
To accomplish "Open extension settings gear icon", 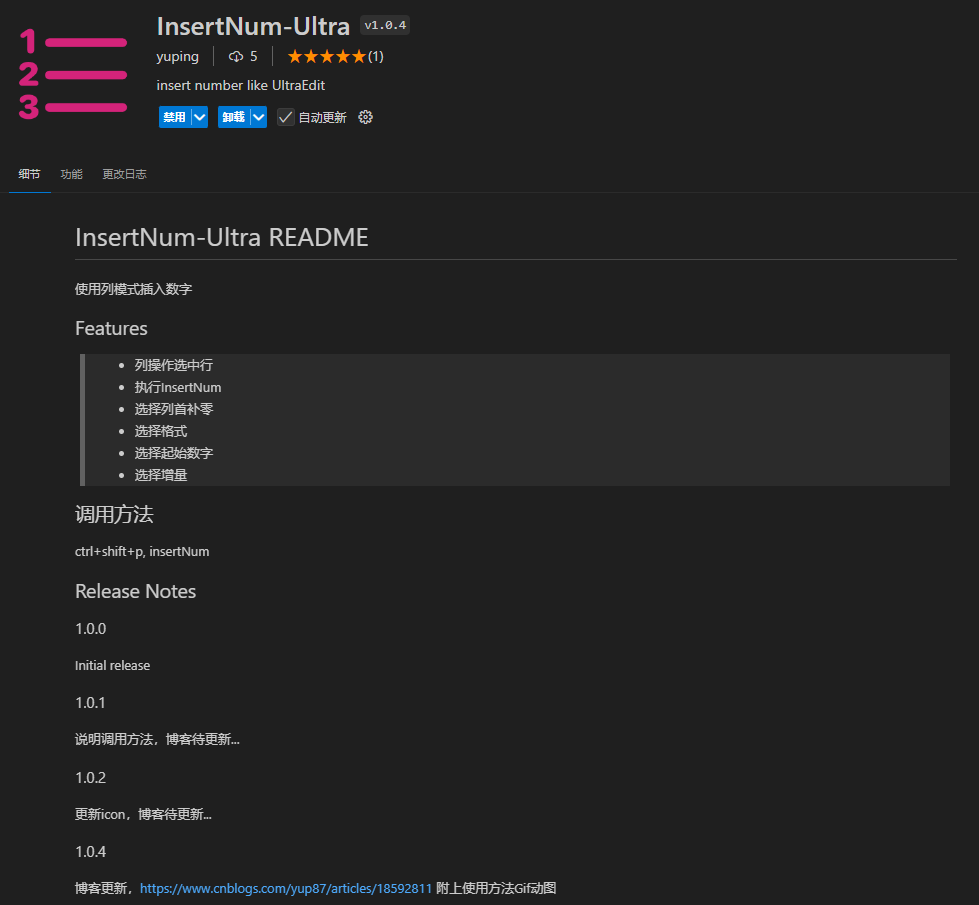I will tap(365, 117).
